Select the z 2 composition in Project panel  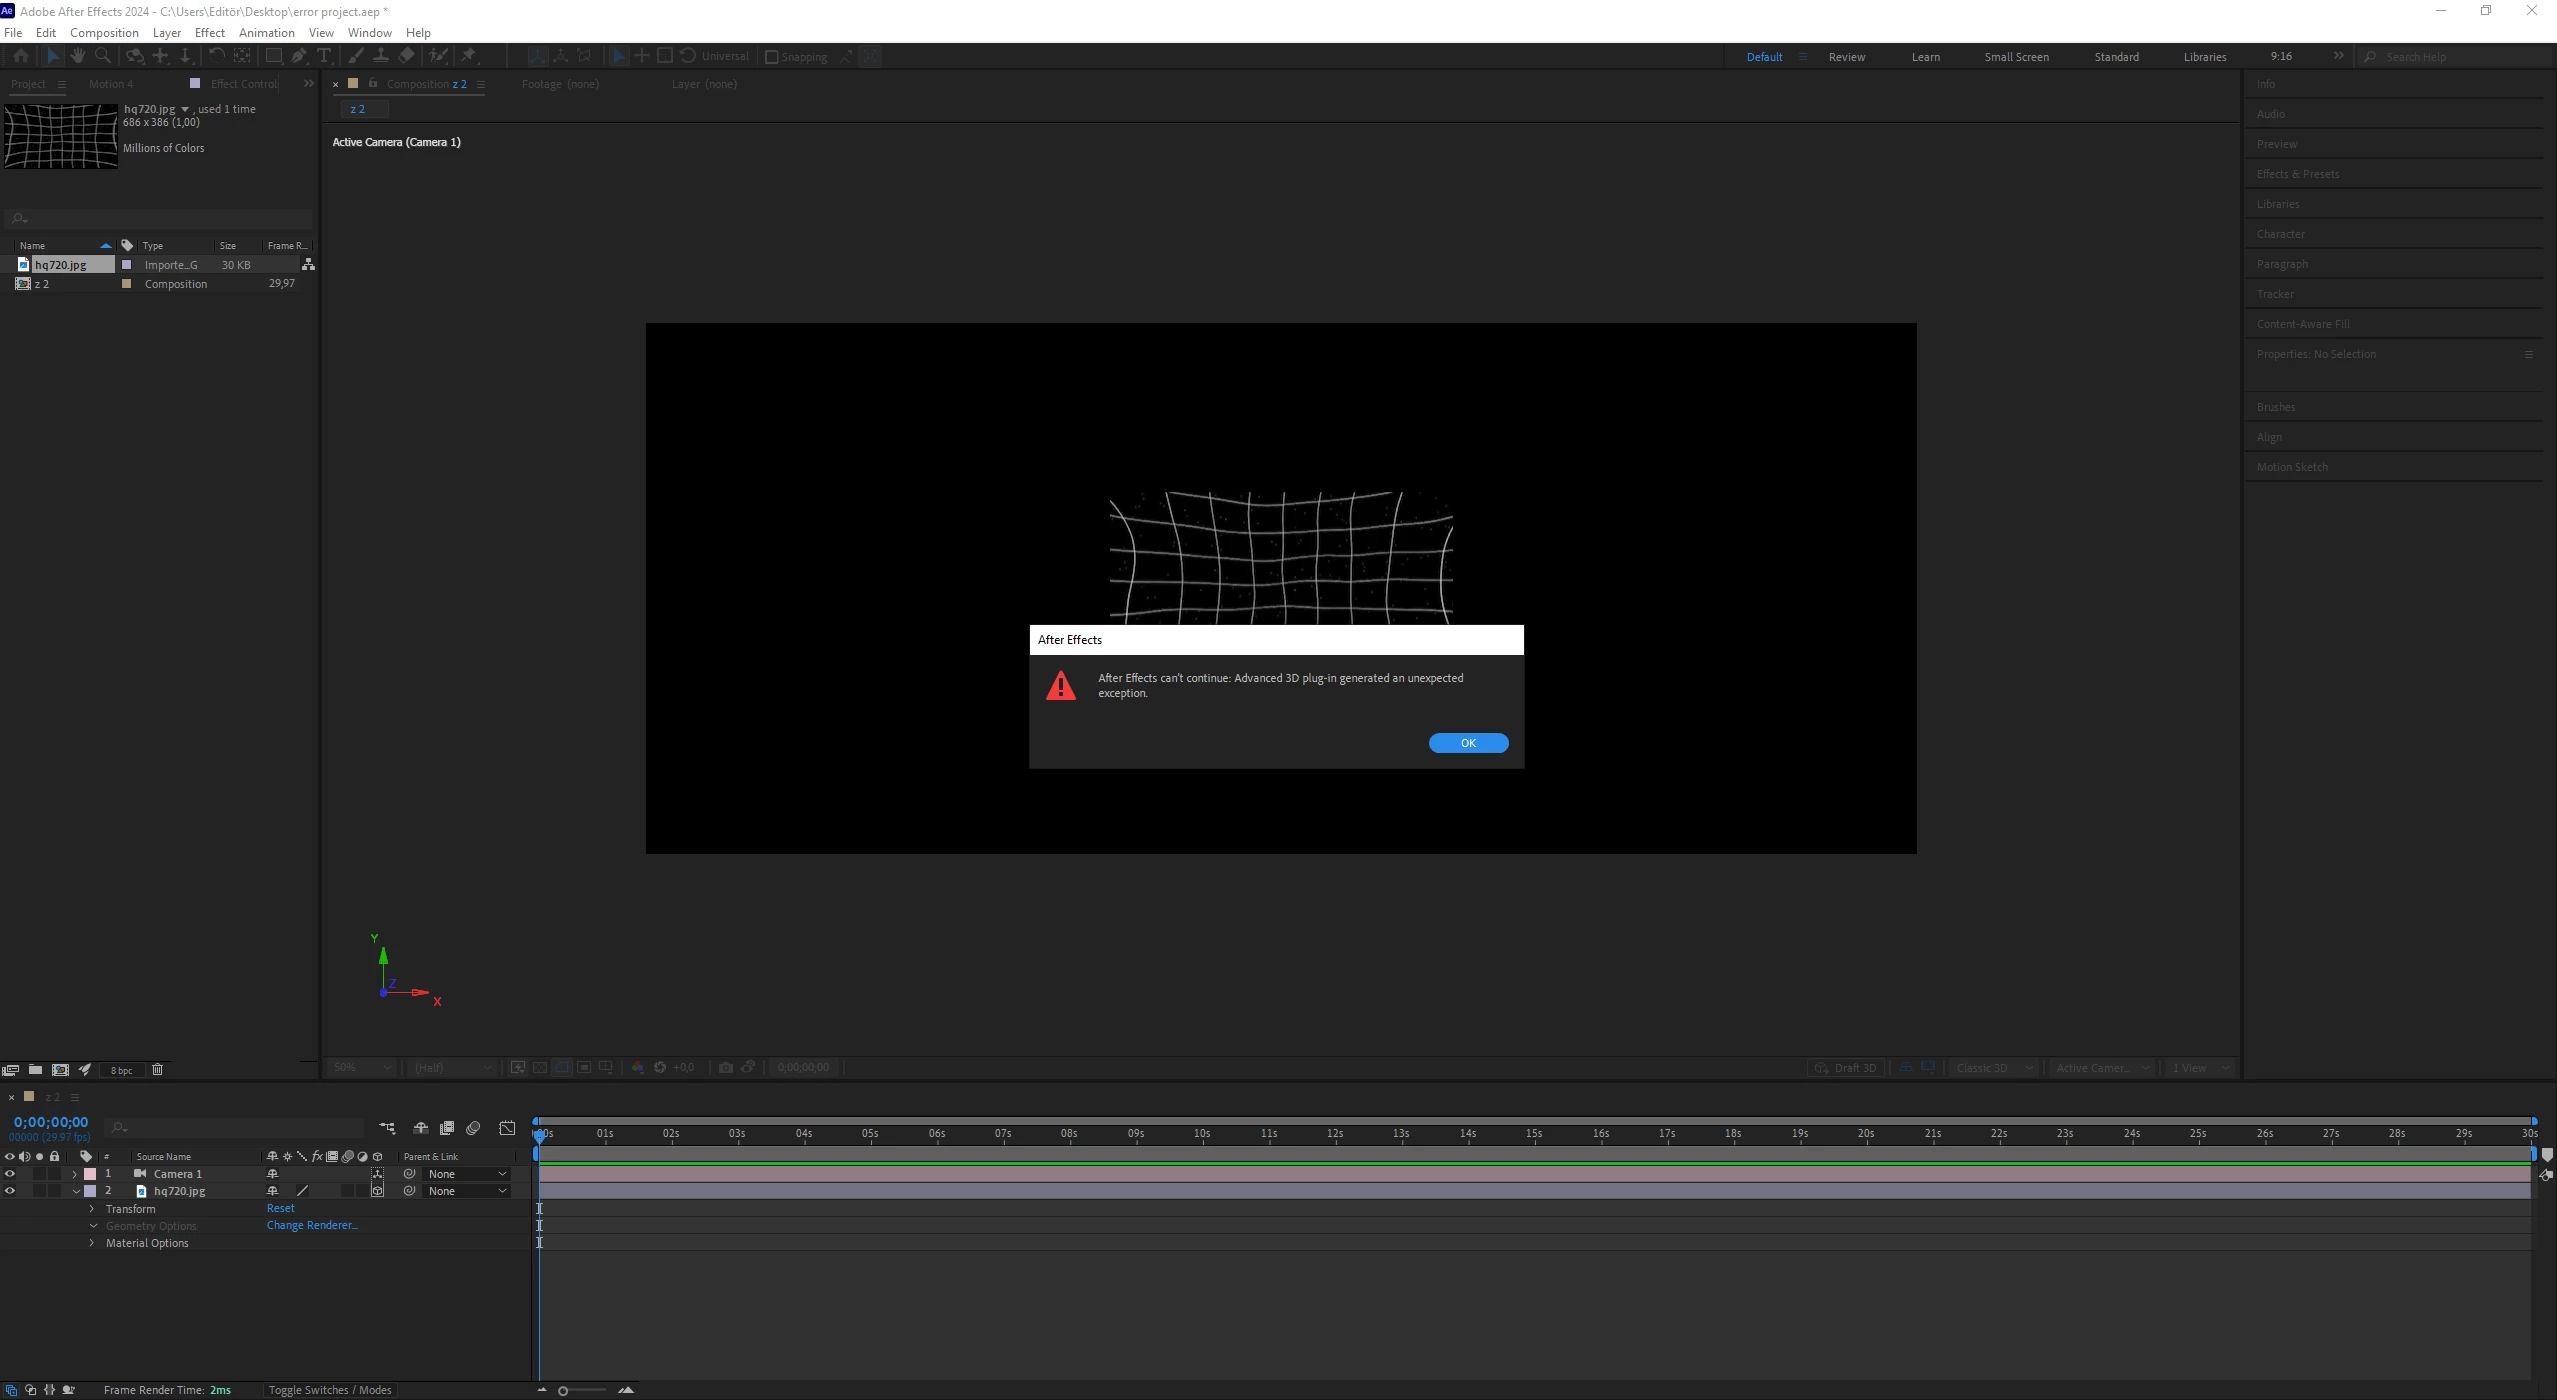42,284
